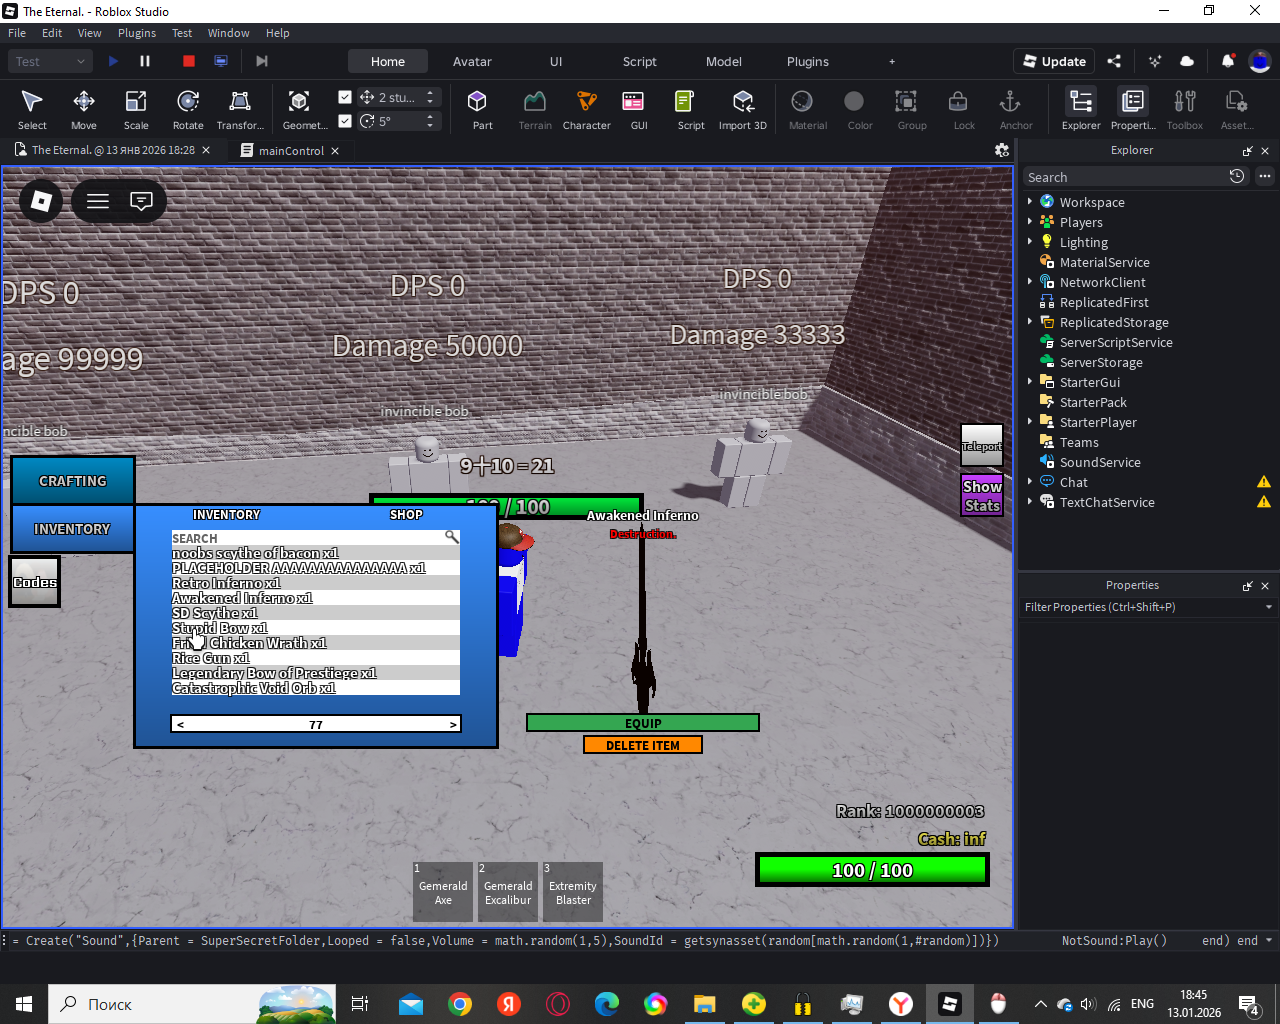This screenshot has width=1280, height=1024.
Task: Open the File menu
Action: point(17,33)
